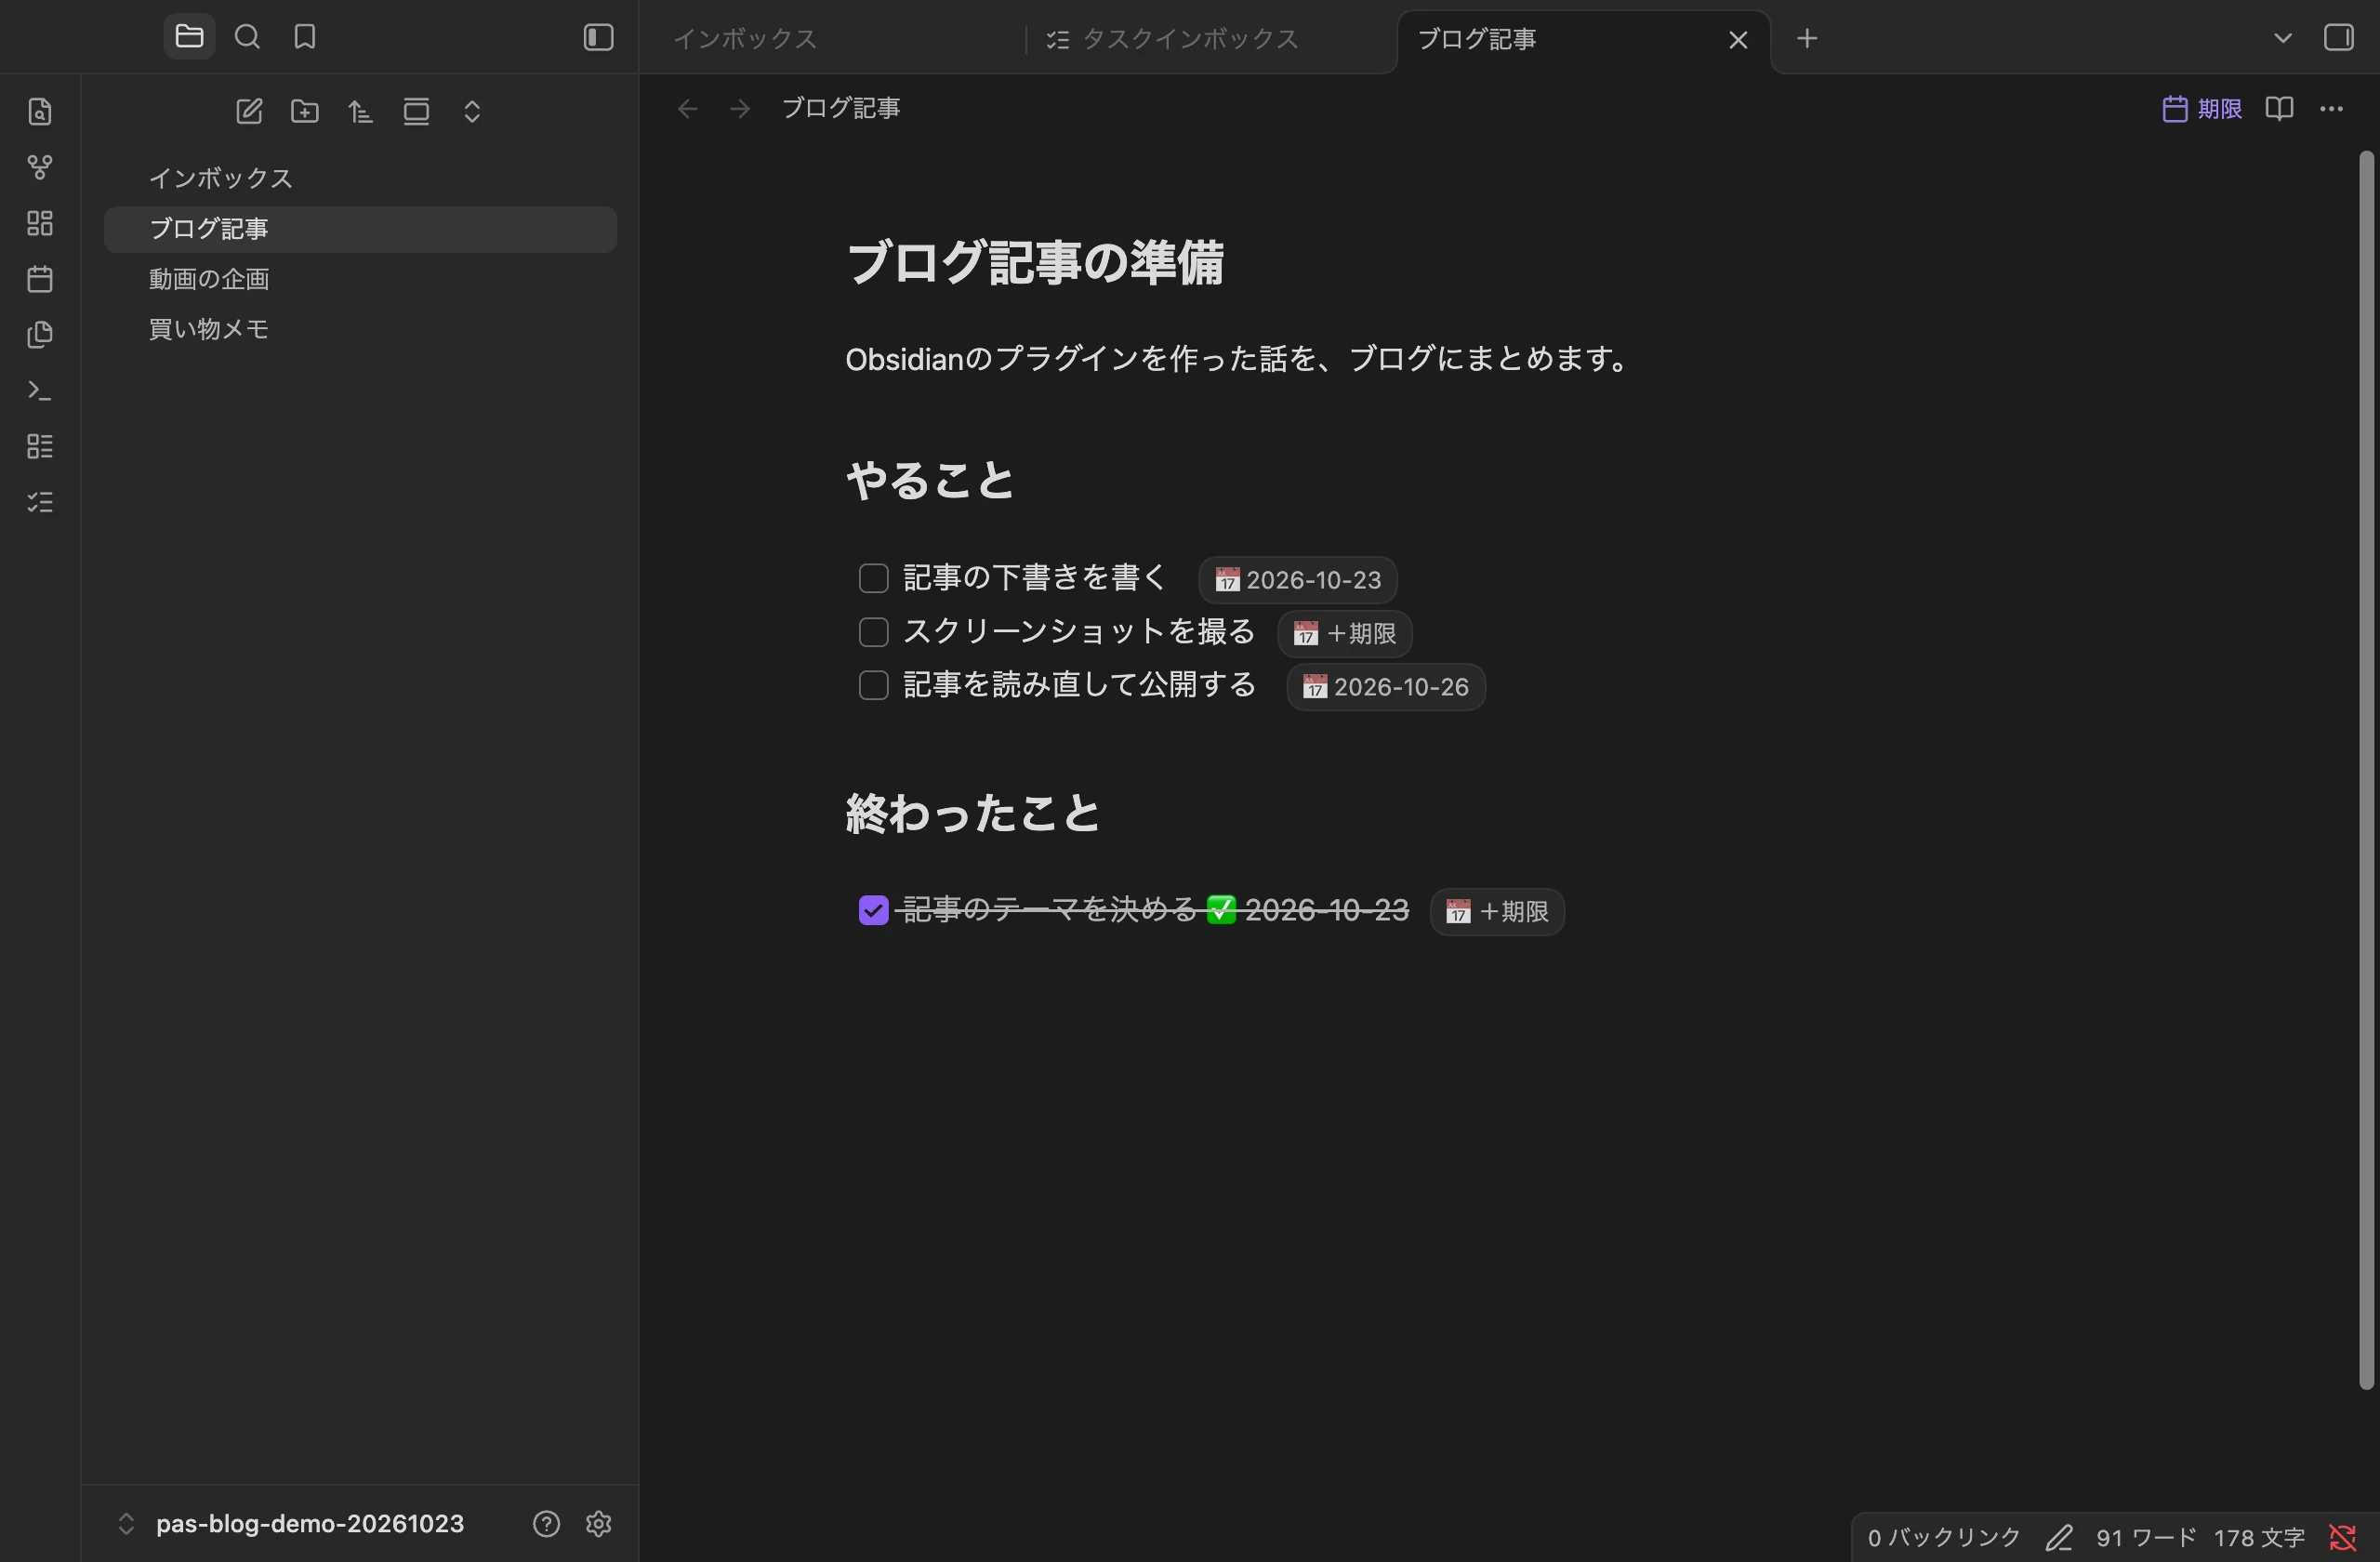This screenshot has height=1562, width=2380.
Task: Create a new note icon
Action: pyautogui.click(x=249, y=111)
